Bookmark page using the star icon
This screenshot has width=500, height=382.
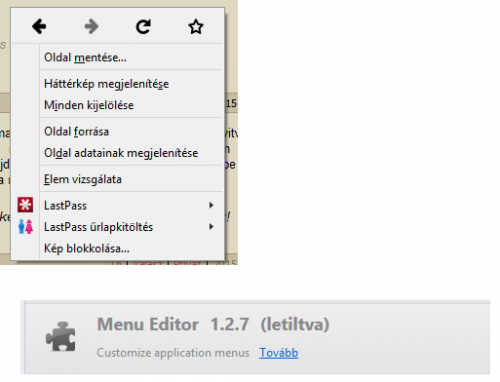click(x=196, y=27)
